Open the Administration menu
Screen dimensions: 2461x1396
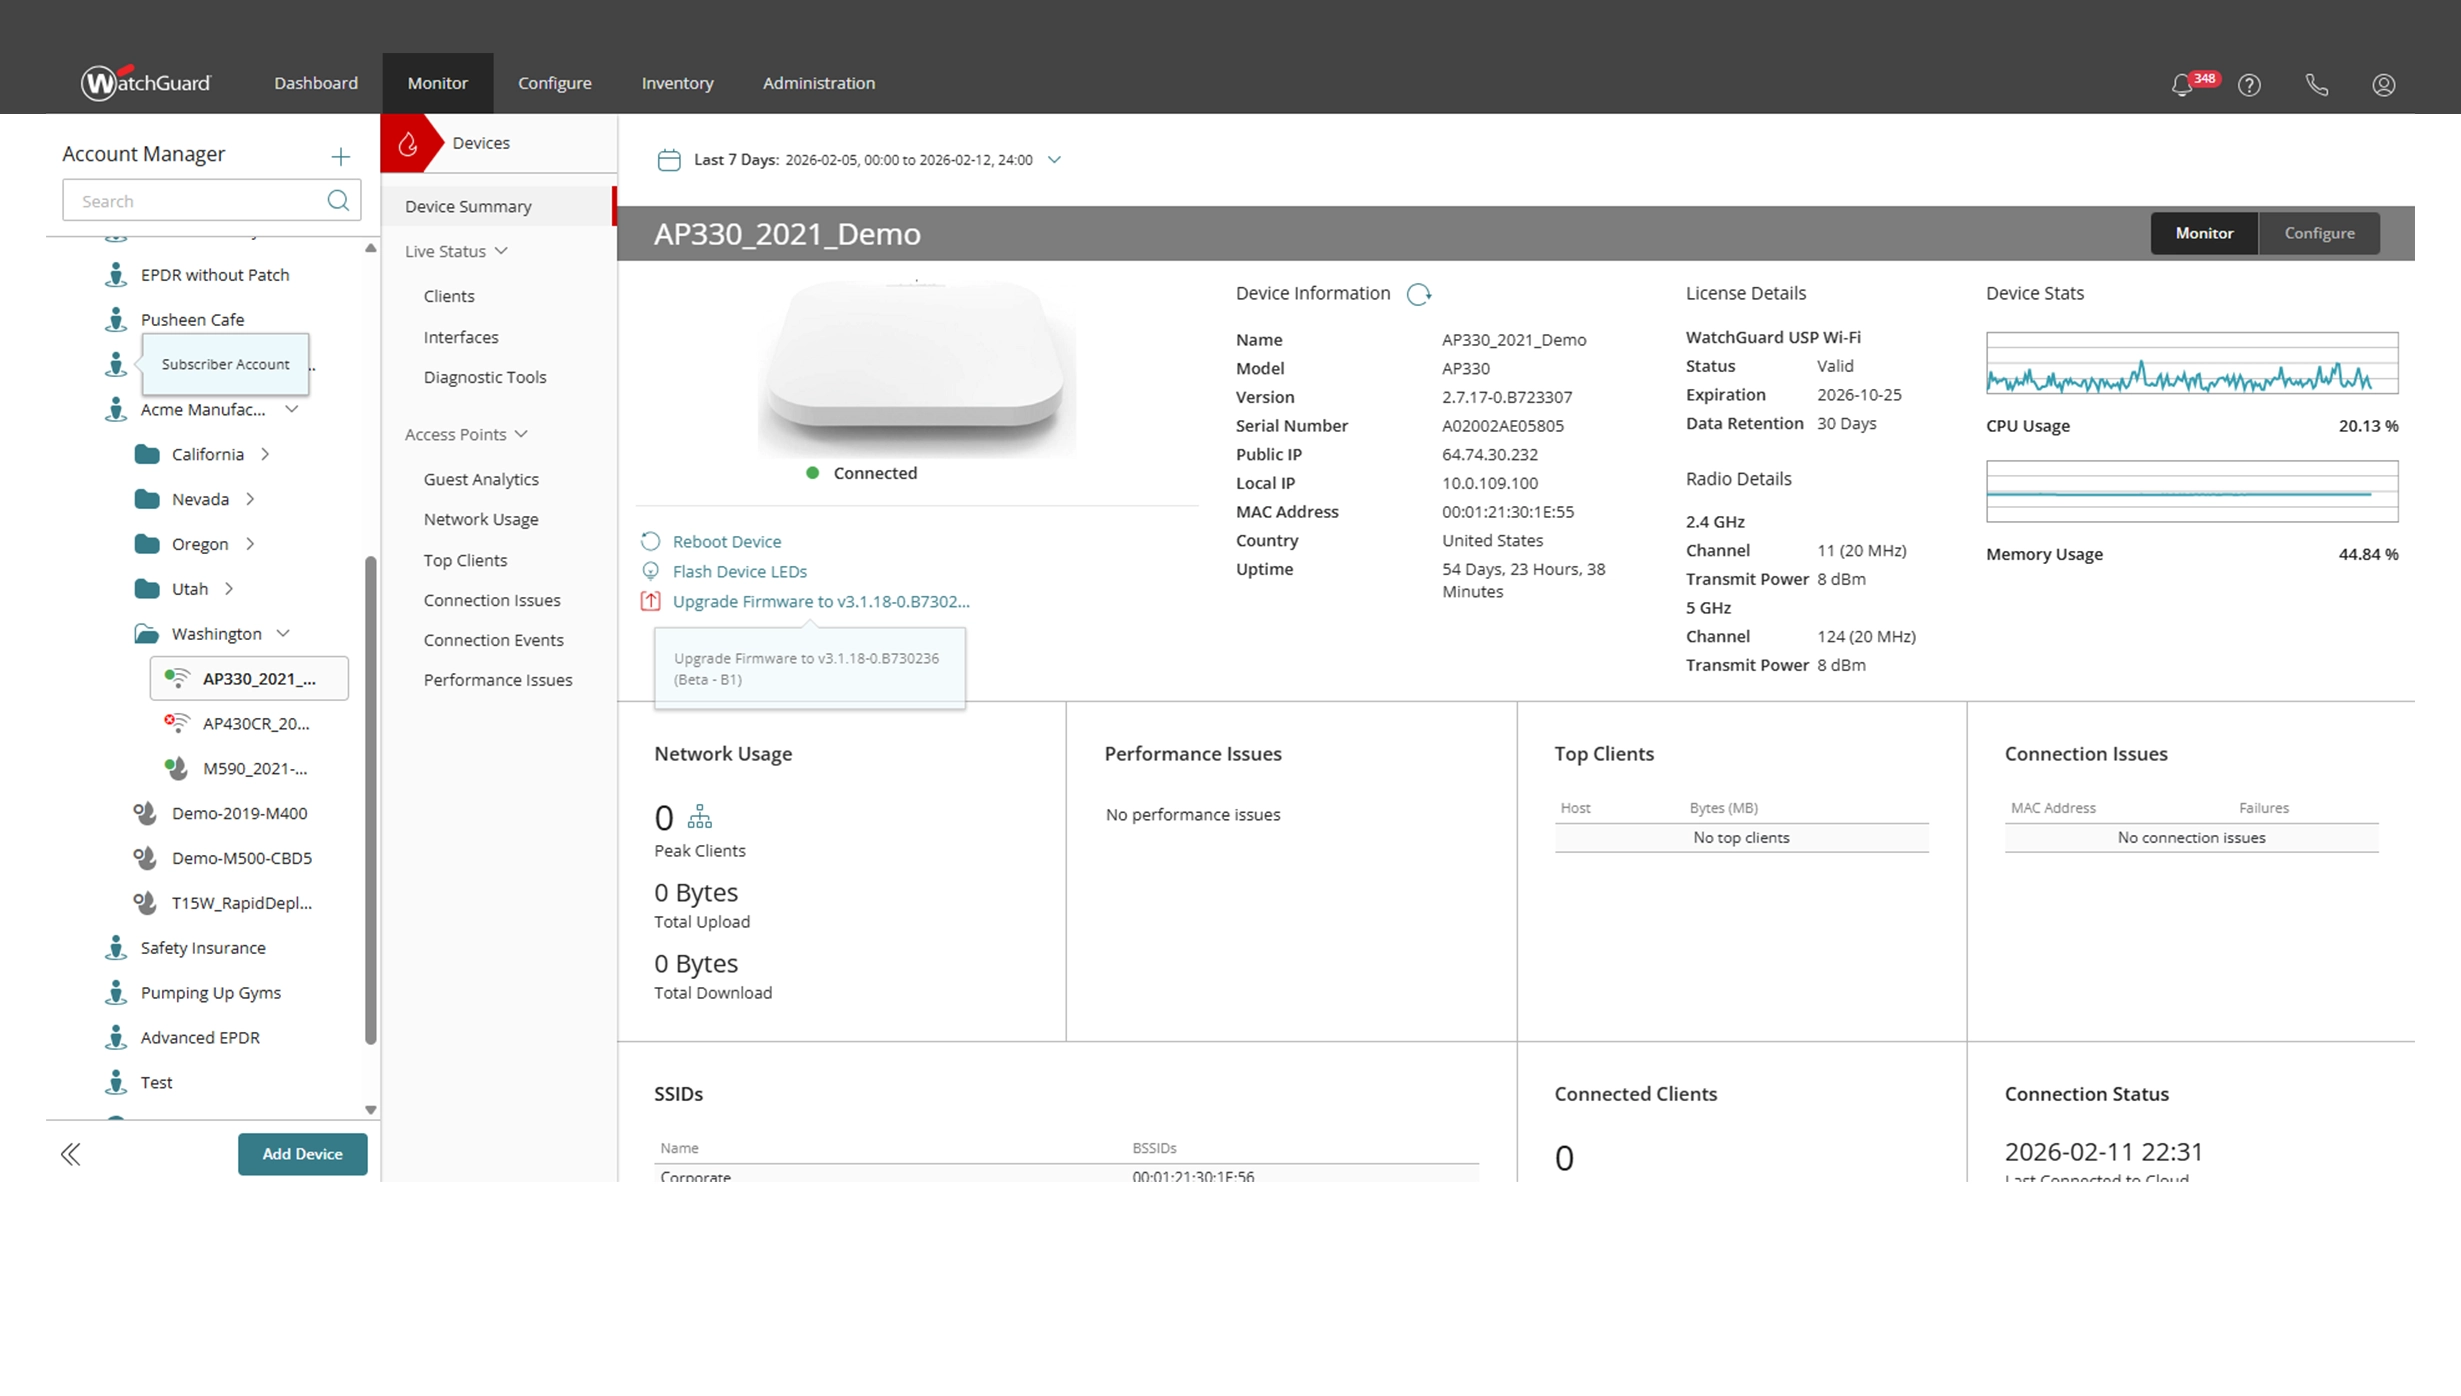(x=818, y=83)
